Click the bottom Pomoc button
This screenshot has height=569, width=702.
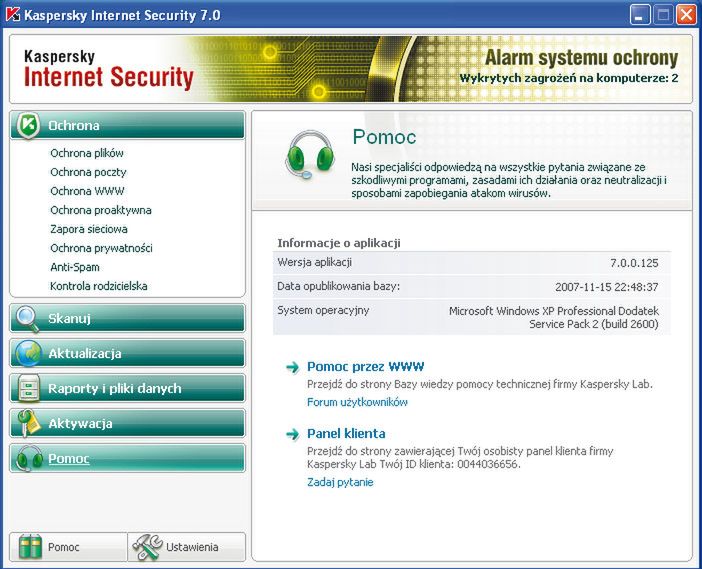[68, 547]
